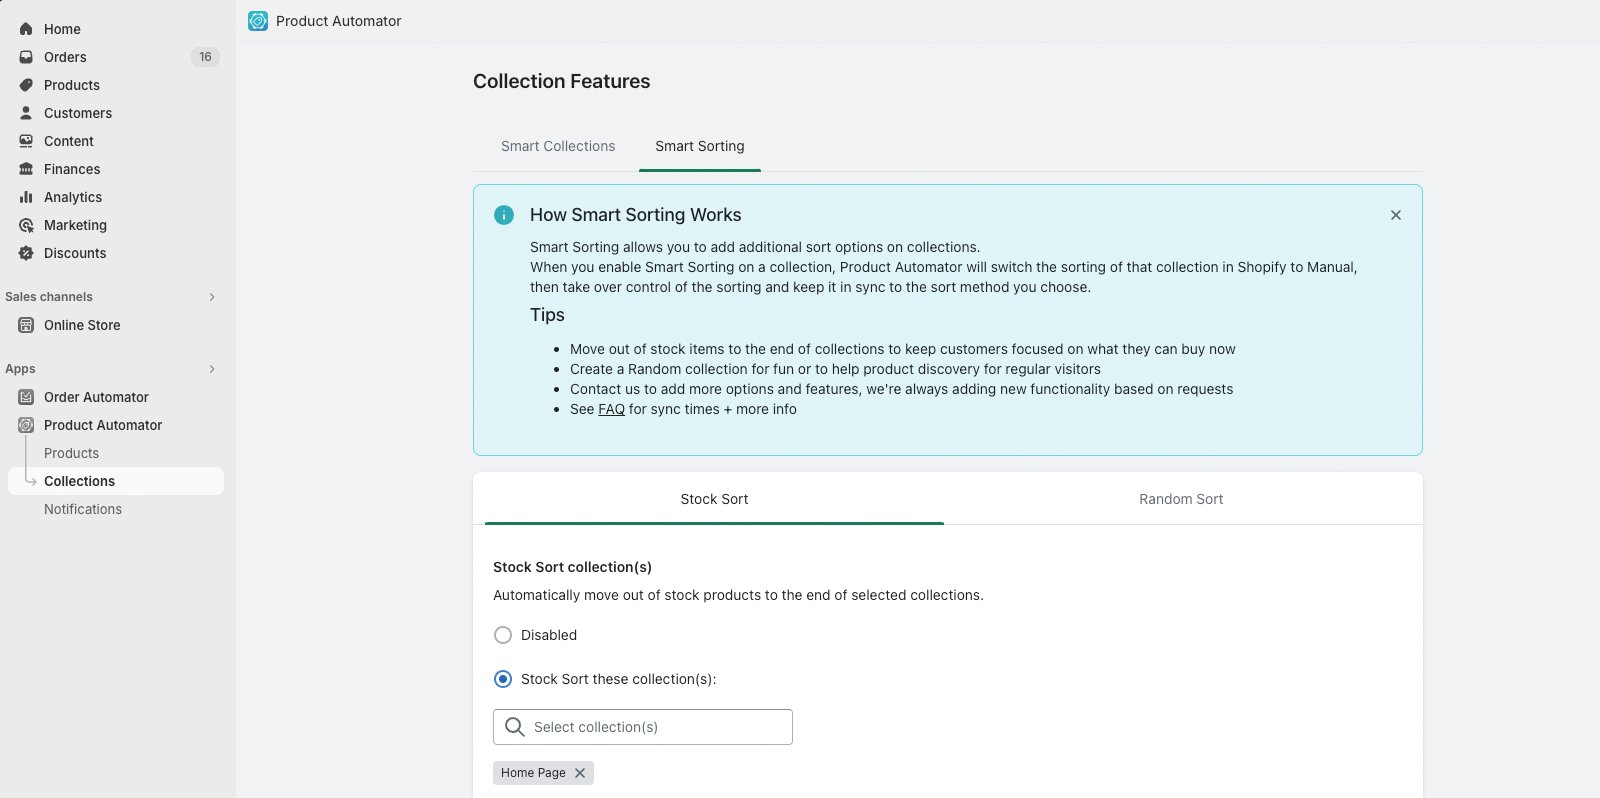Viewport: 1600px width, 798px height.
Task: Click the Home Page tag label
Action: pyautogui.click(x=533, y=773)
